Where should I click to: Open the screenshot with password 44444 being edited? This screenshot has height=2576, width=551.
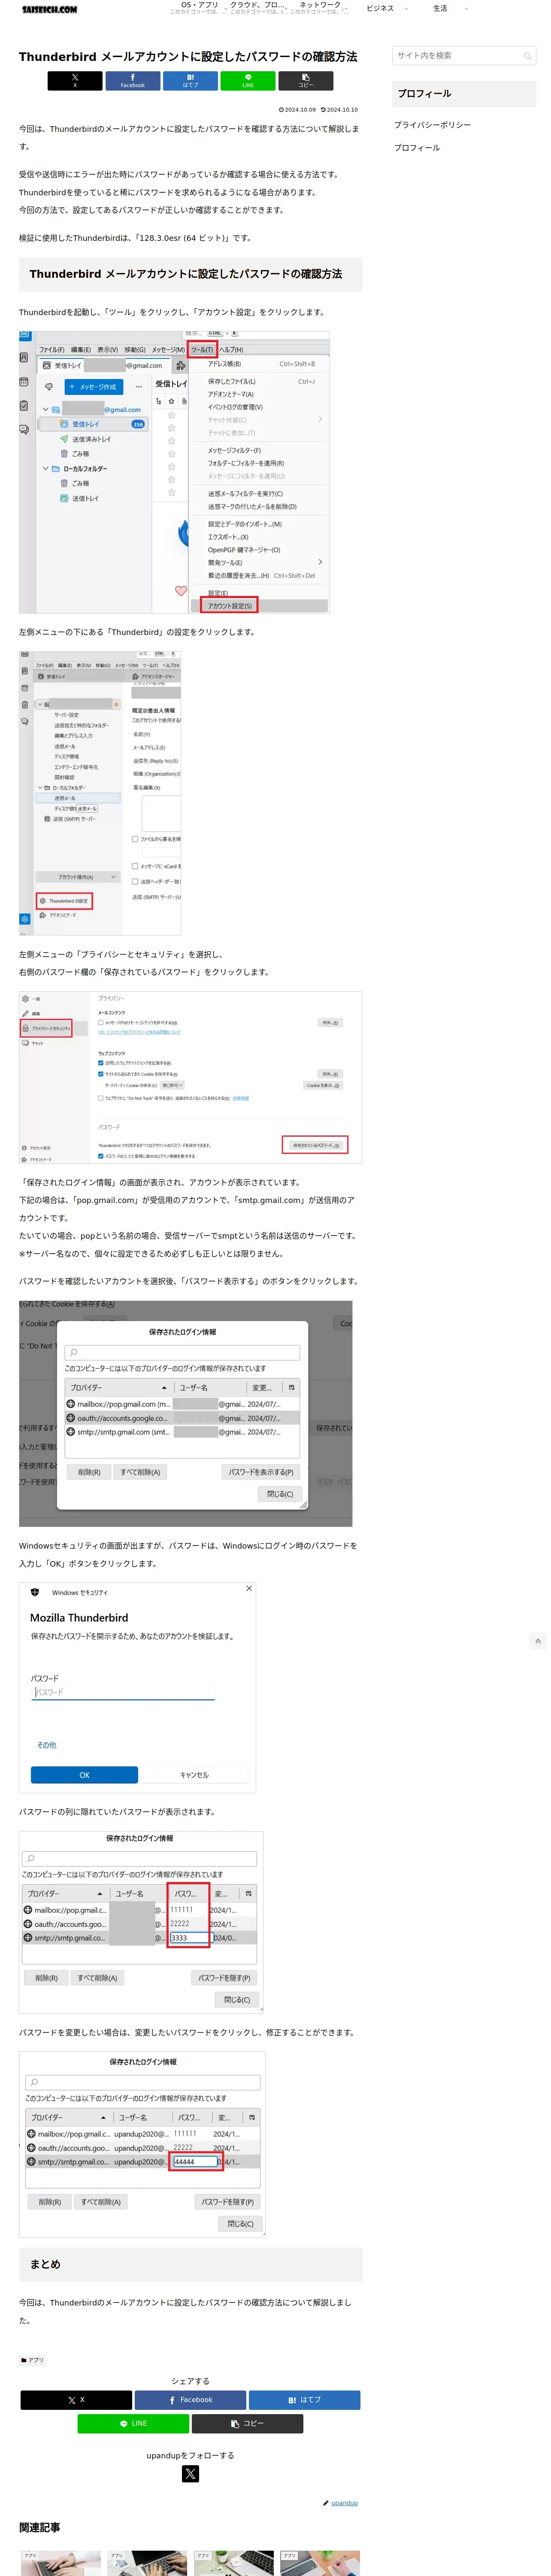pos(142,2145)
